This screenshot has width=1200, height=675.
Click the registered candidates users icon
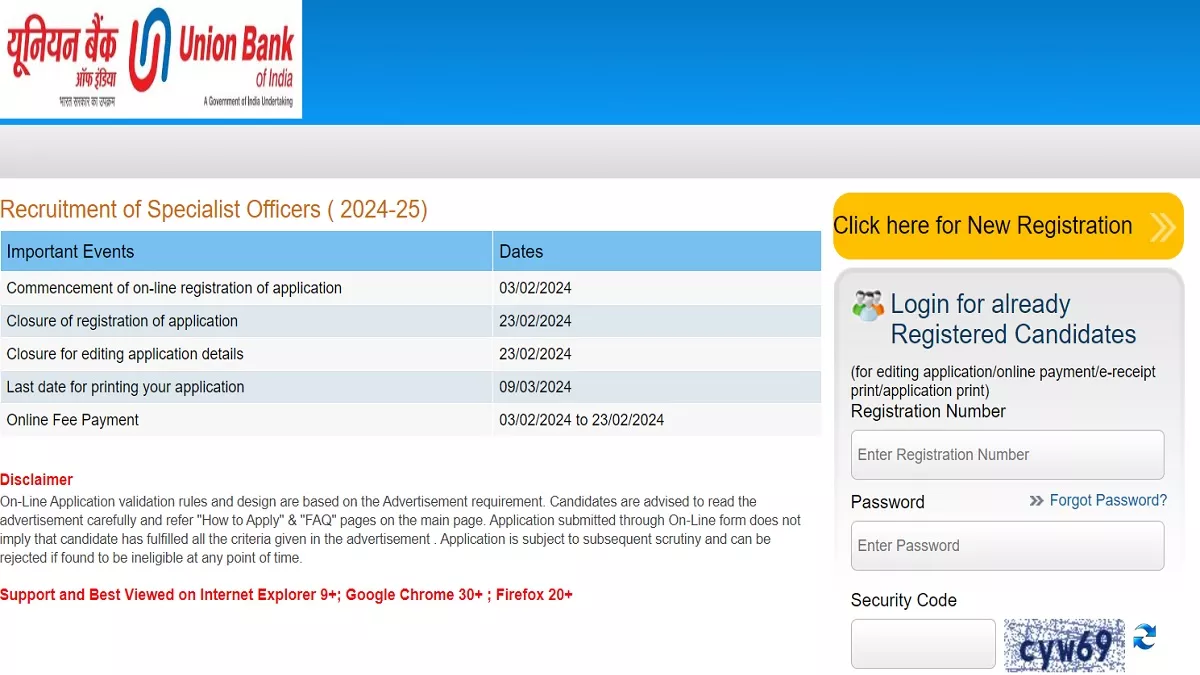click(868, 306)
